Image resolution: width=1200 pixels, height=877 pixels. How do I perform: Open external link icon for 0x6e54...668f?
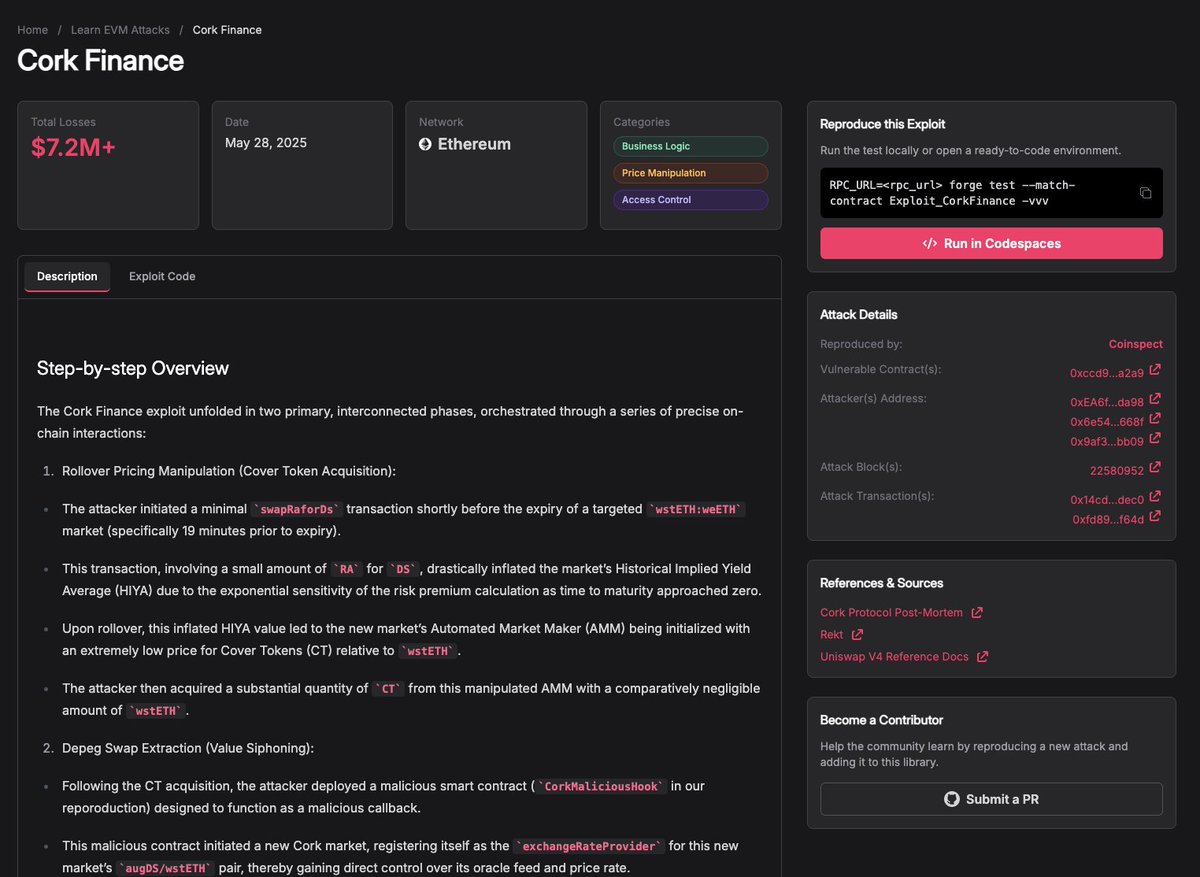1155,420
